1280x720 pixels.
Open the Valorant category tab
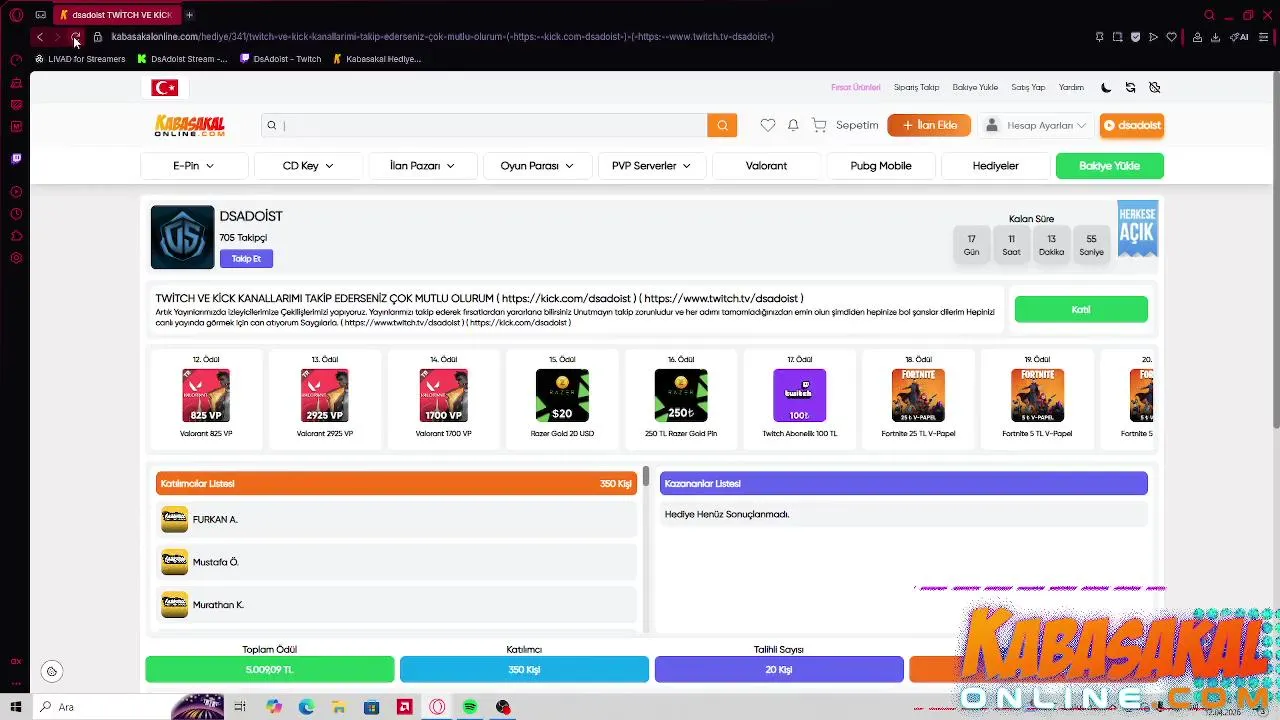(x=767, y=166)
